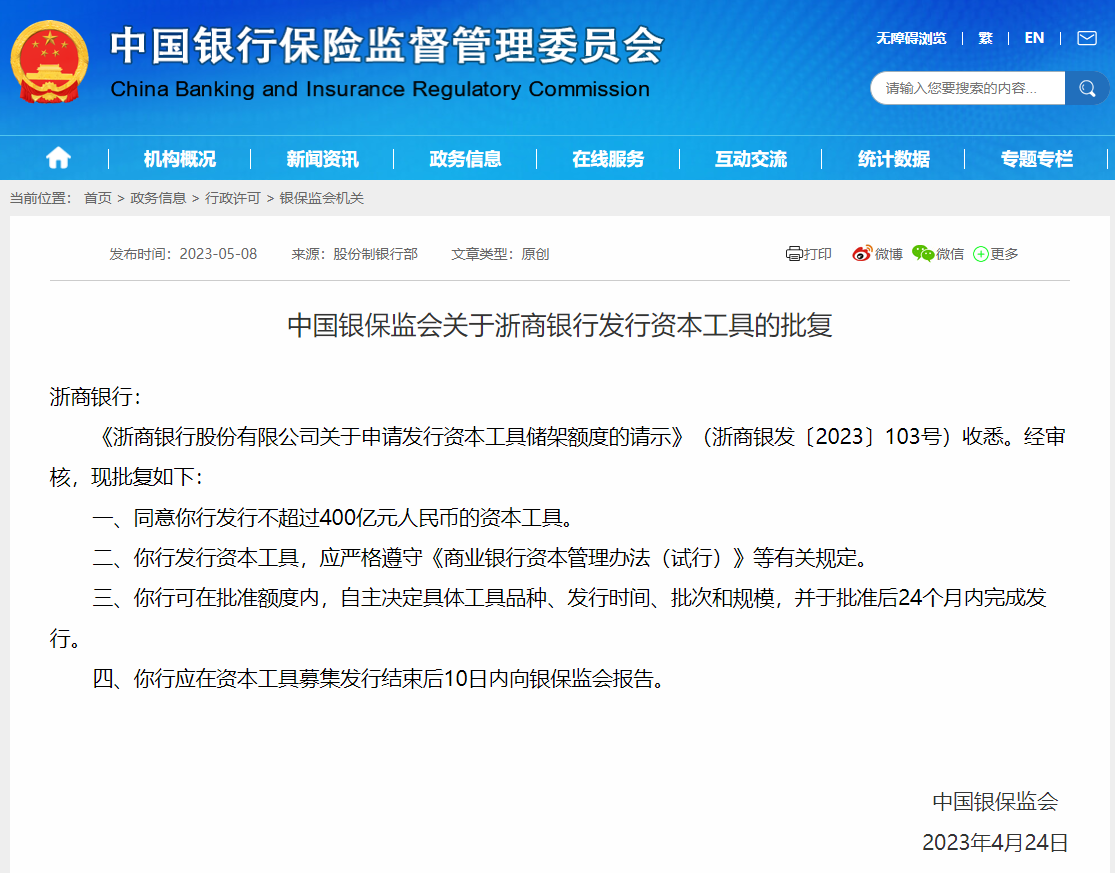Go to 首页 in the breadcrumb
The width and height of the screenshot is (1115, 873).
point(97,198)
